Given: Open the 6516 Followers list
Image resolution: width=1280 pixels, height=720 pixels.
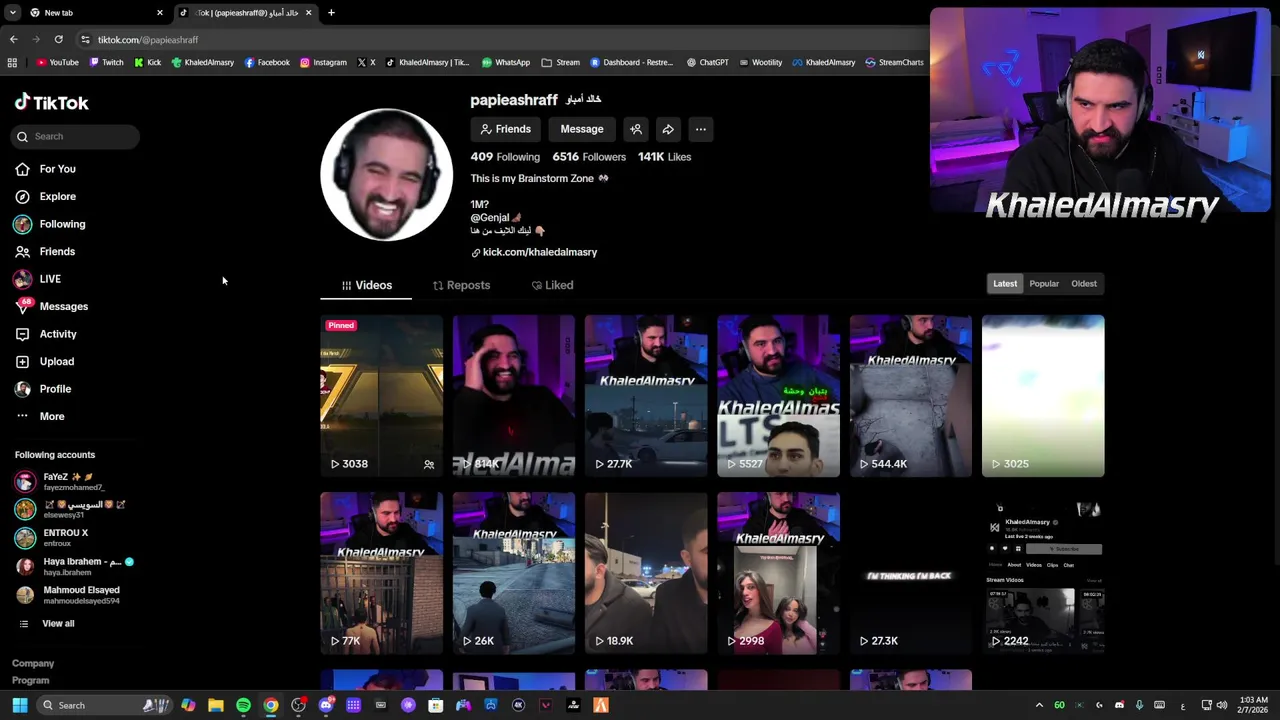Looking at the screenshot, I should pos(589,157).
